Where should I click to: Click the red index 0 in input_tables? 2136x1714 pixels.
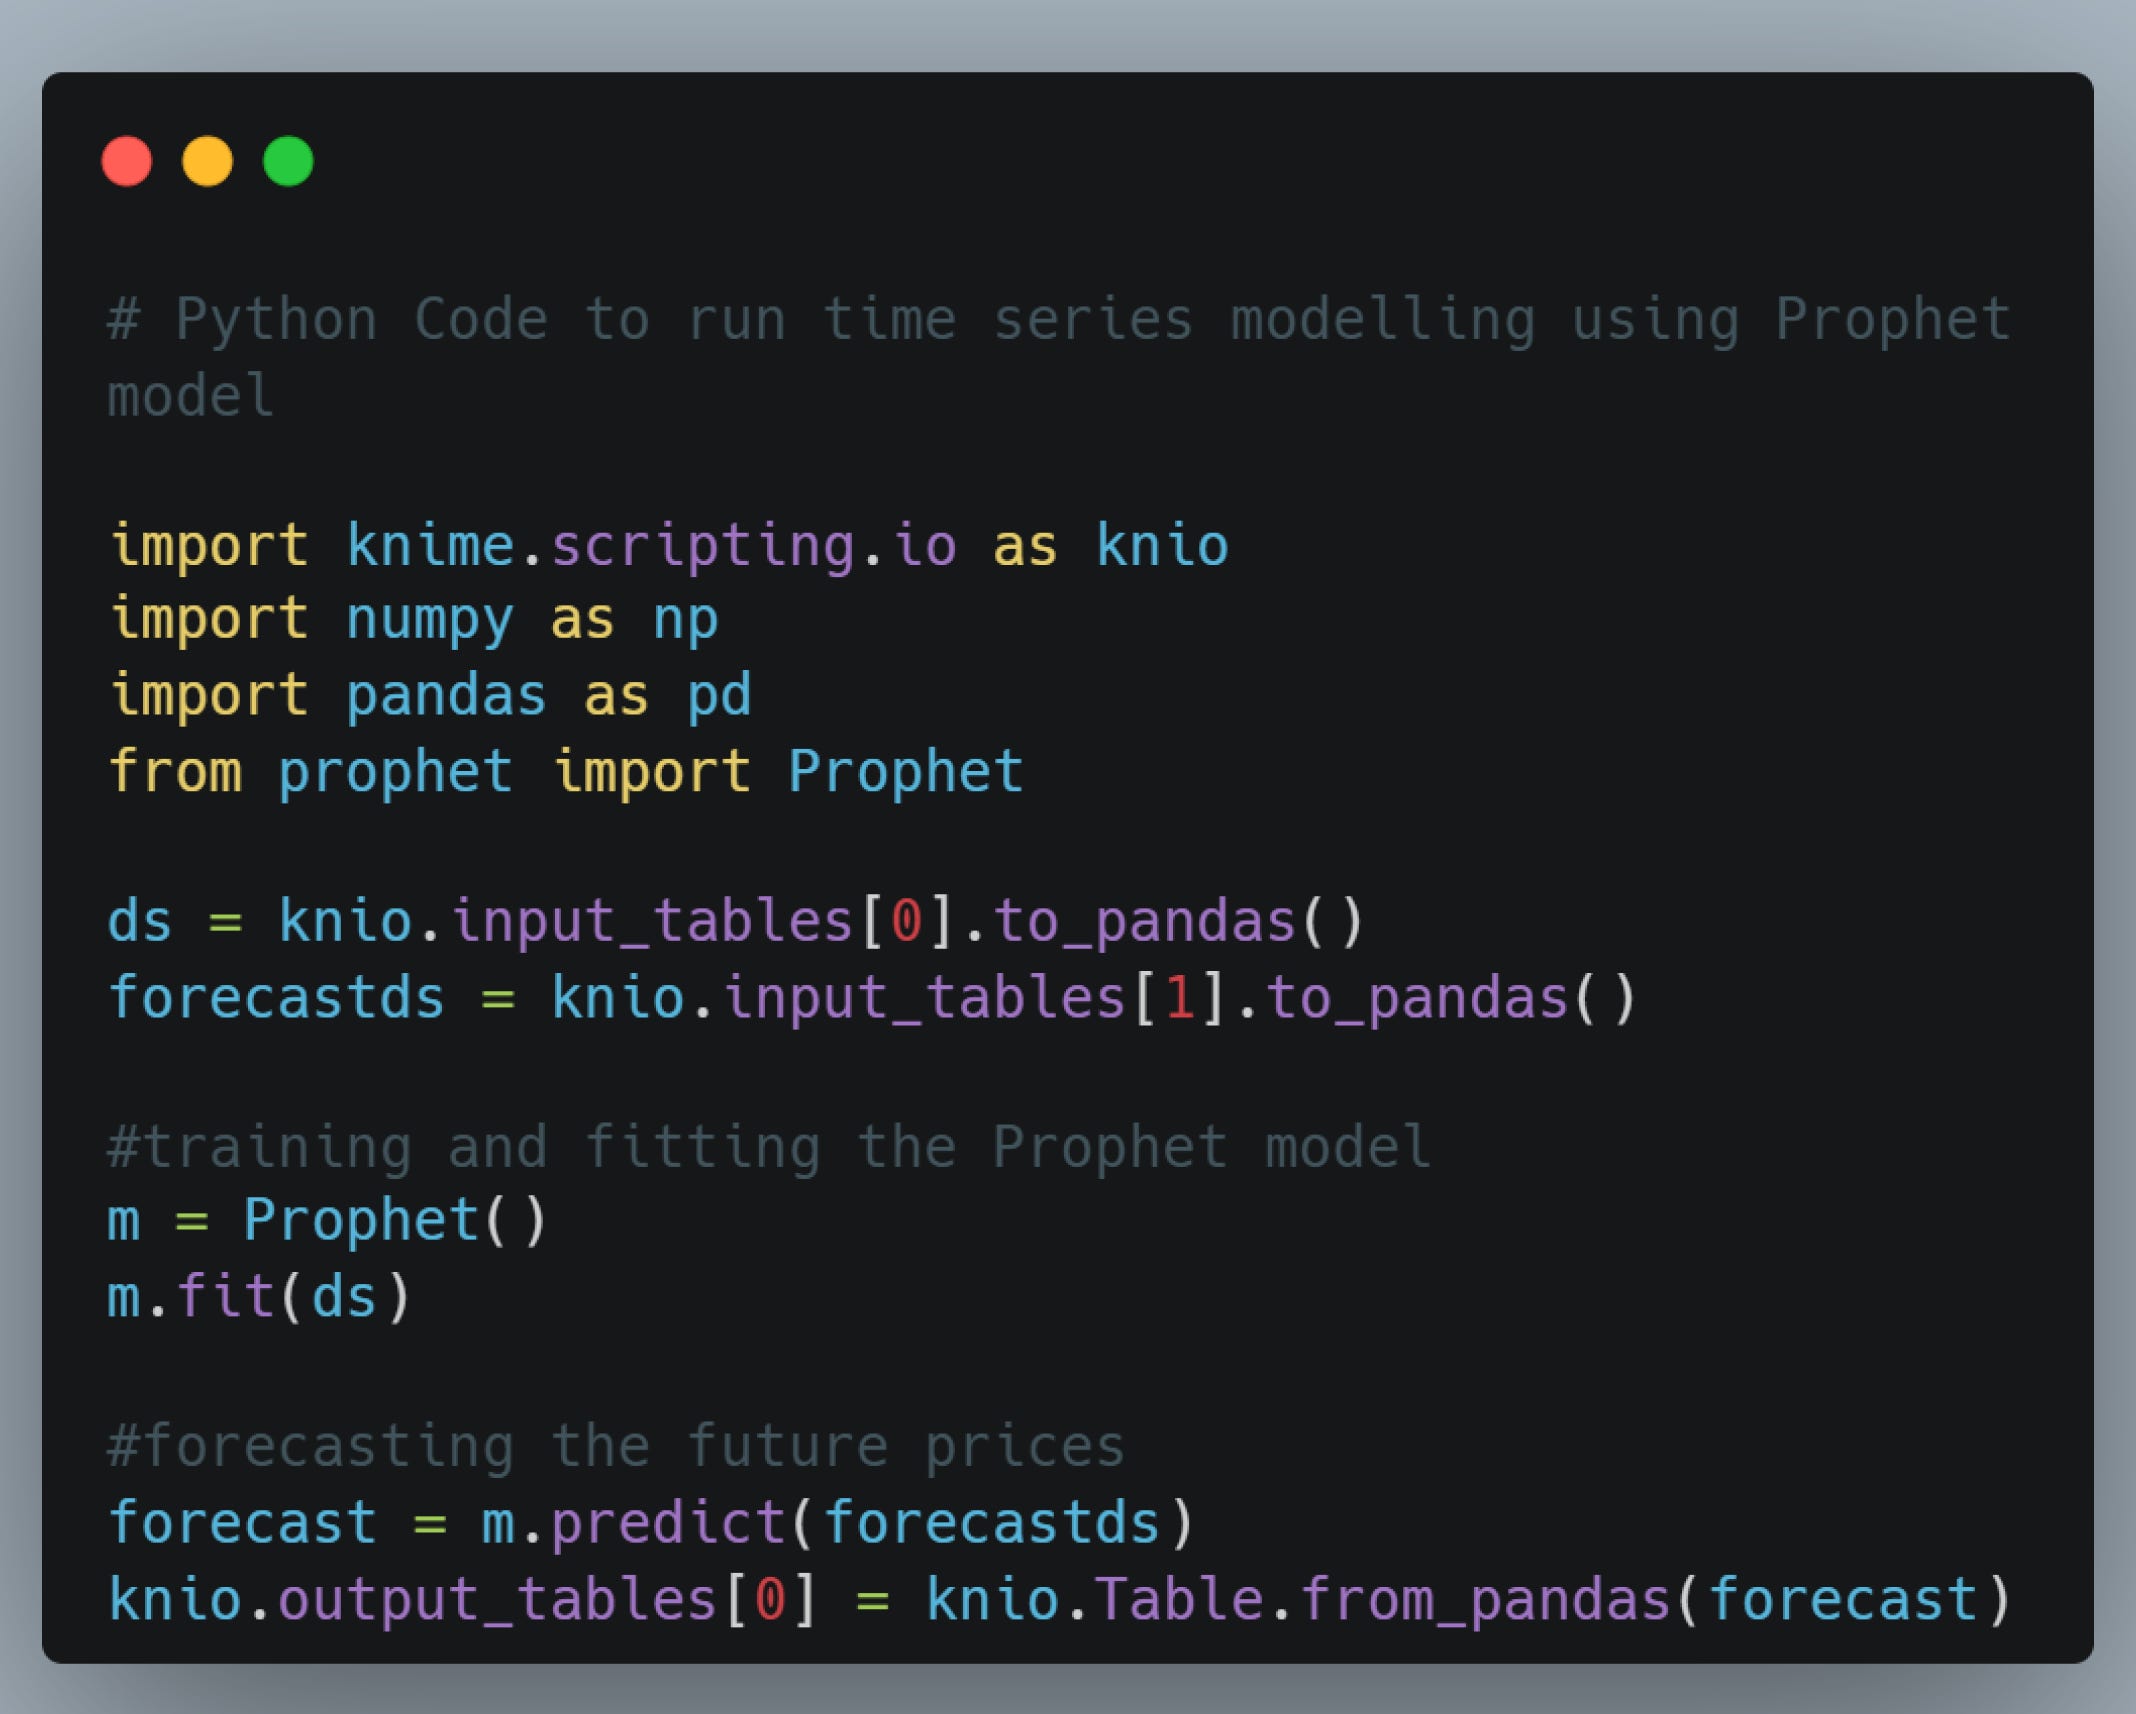(906, 920)
